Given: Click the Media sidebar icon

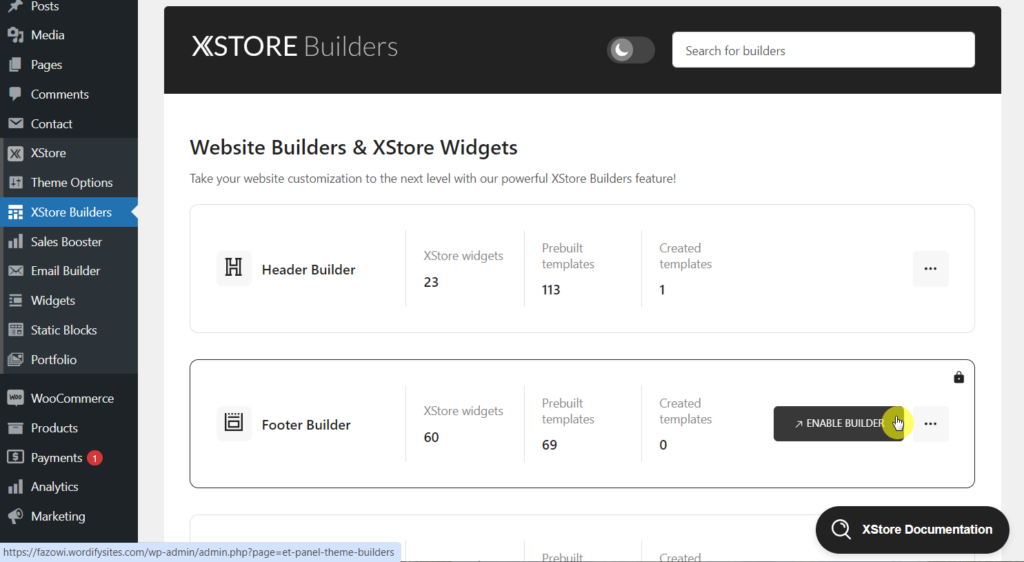Looking at the screenshot, I should click(15, 35).
